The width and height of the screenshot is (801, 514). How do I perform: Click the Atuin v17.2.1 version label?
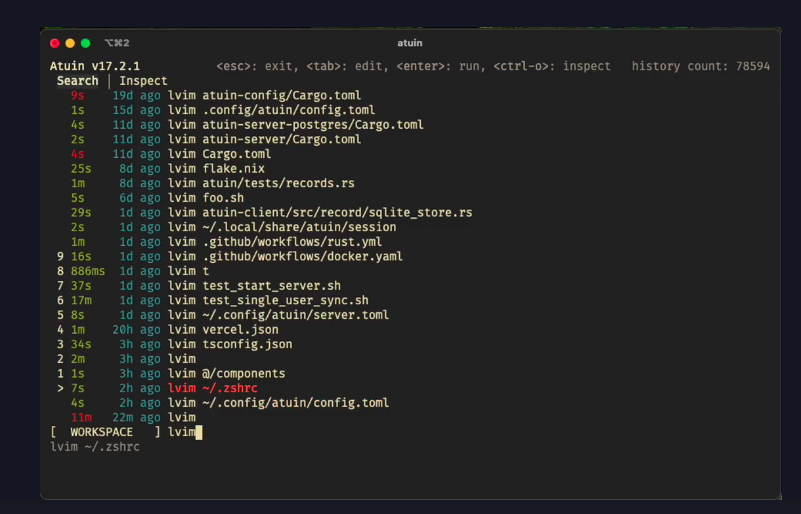[x=95, y=66]
